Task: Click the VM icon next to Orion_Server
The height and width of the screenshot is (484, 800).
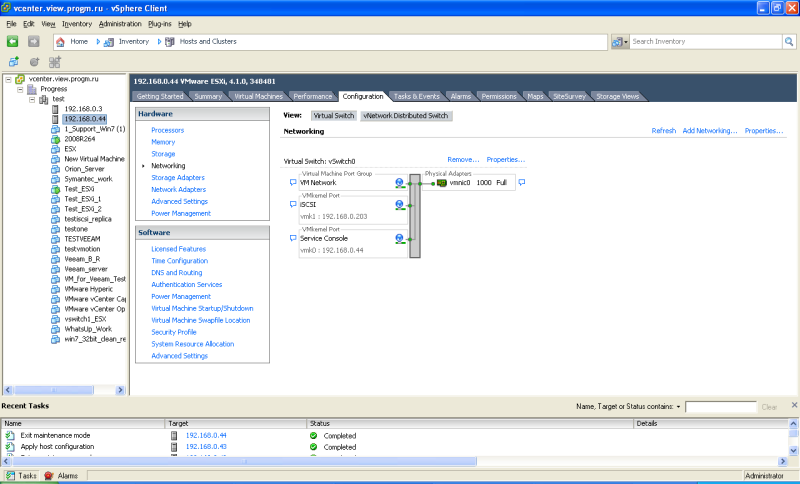Action: [x=56, y=169]
